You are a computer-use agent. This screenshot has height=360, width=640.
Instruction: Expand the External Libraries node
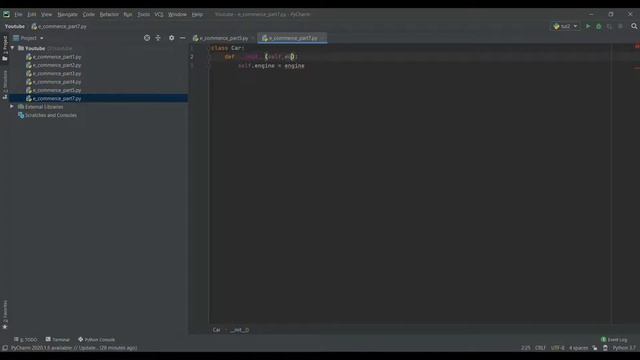(12, 107)
